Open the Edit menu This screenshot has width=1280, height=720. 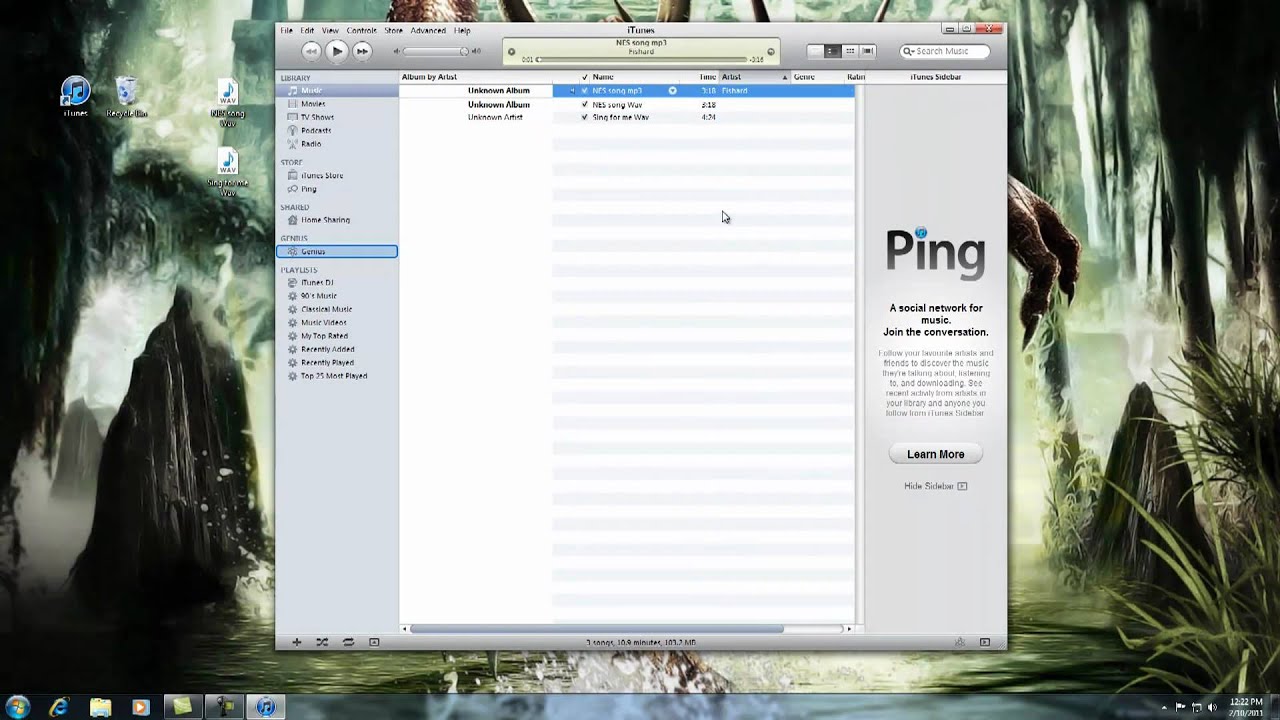tap(307, 31)
